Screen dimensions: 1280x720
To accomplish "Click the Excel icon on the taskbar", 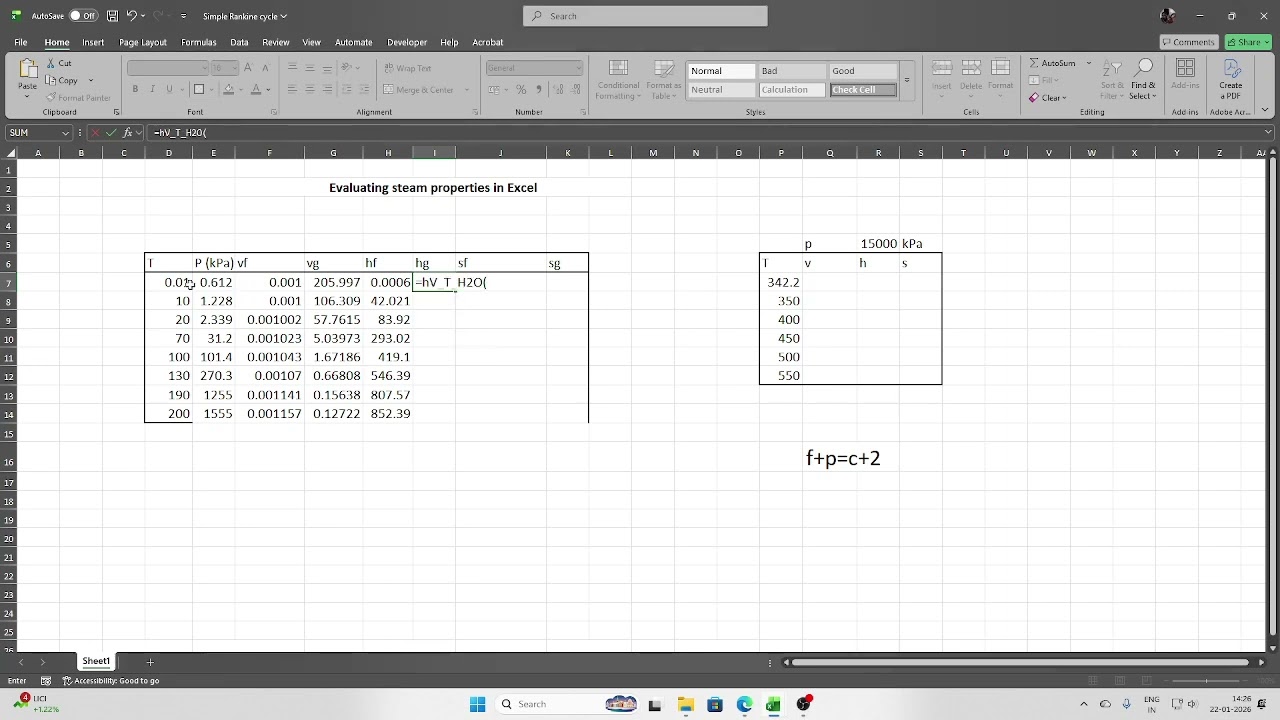I will (x=773, y=704).
